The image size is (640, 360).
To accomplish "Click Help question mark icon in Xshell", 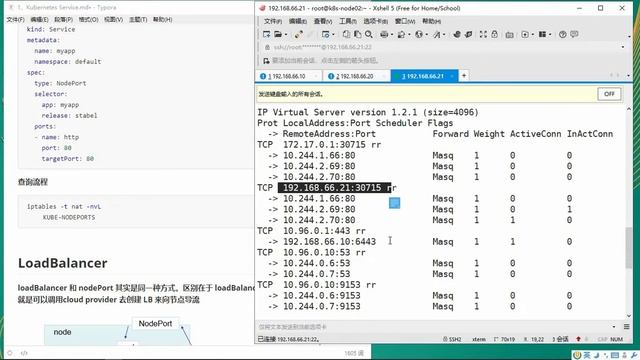I will point(563,34).
